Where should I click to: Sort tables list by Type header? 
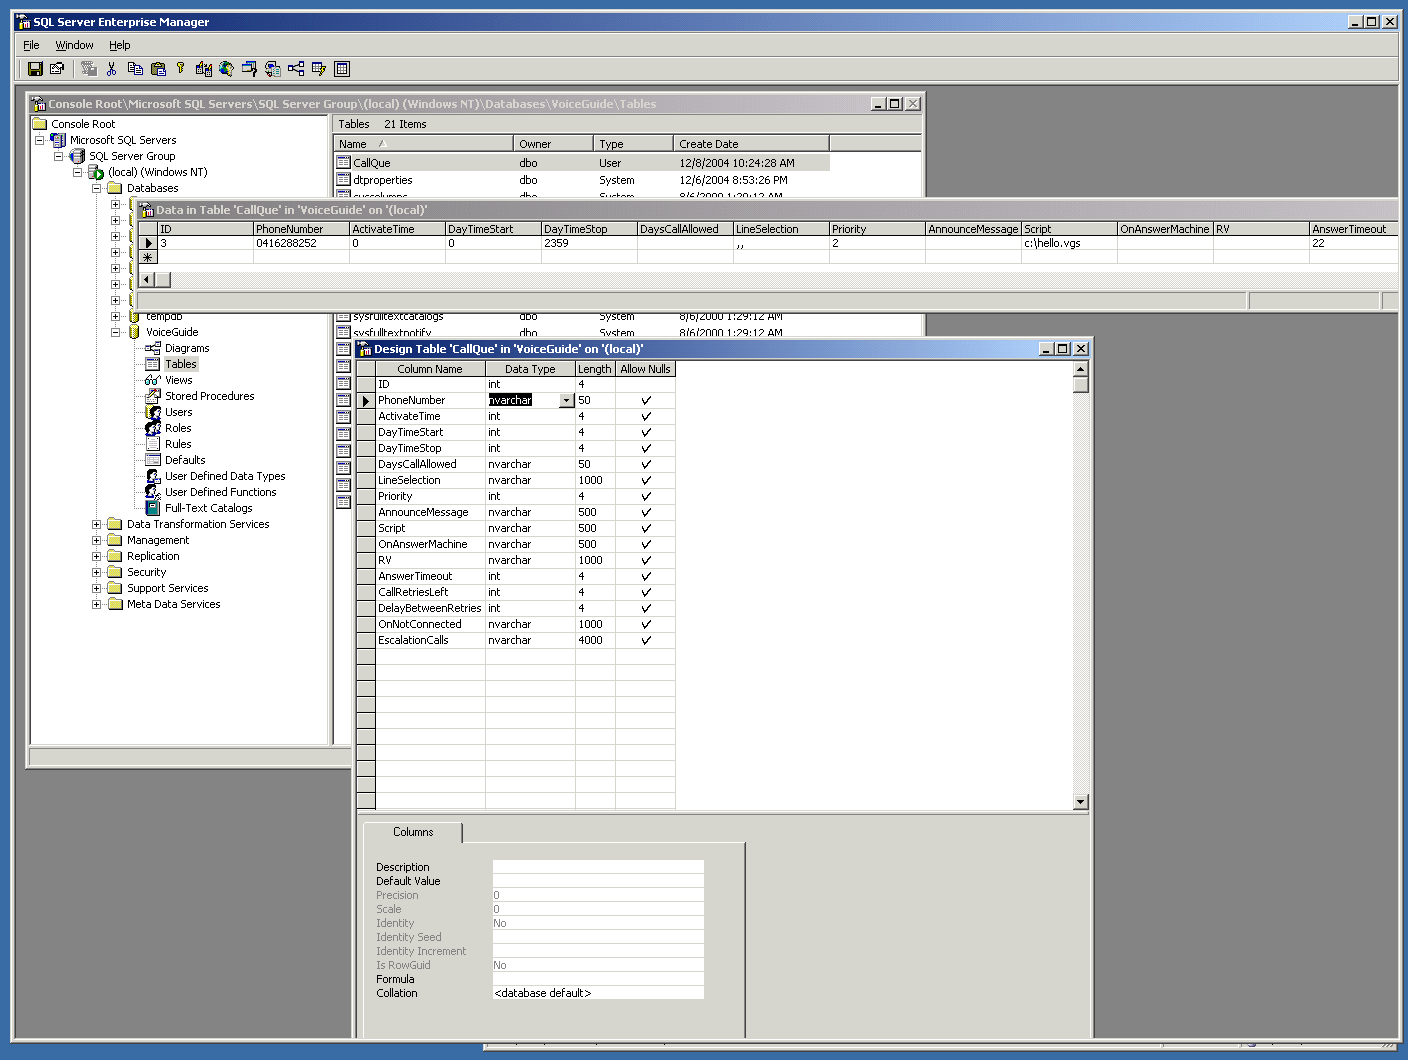tap(633, 144)
